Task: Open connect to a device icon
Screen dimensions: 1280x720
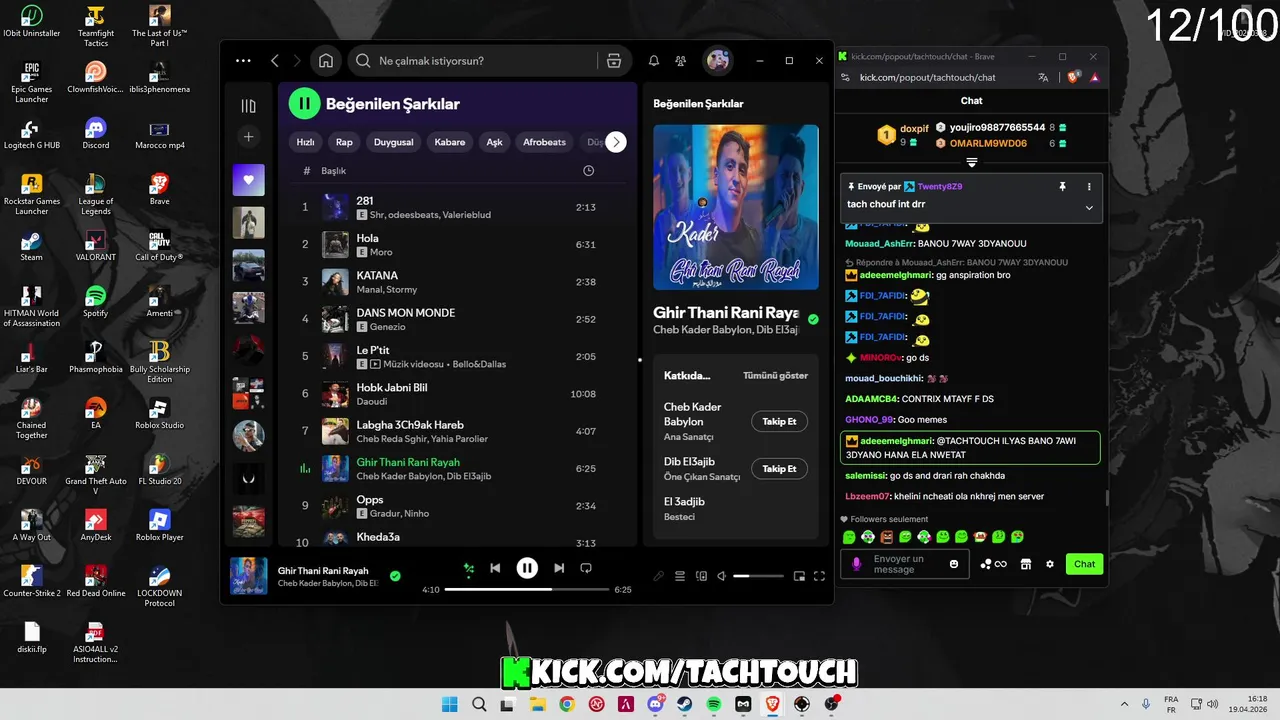Action: click(701, 576)
